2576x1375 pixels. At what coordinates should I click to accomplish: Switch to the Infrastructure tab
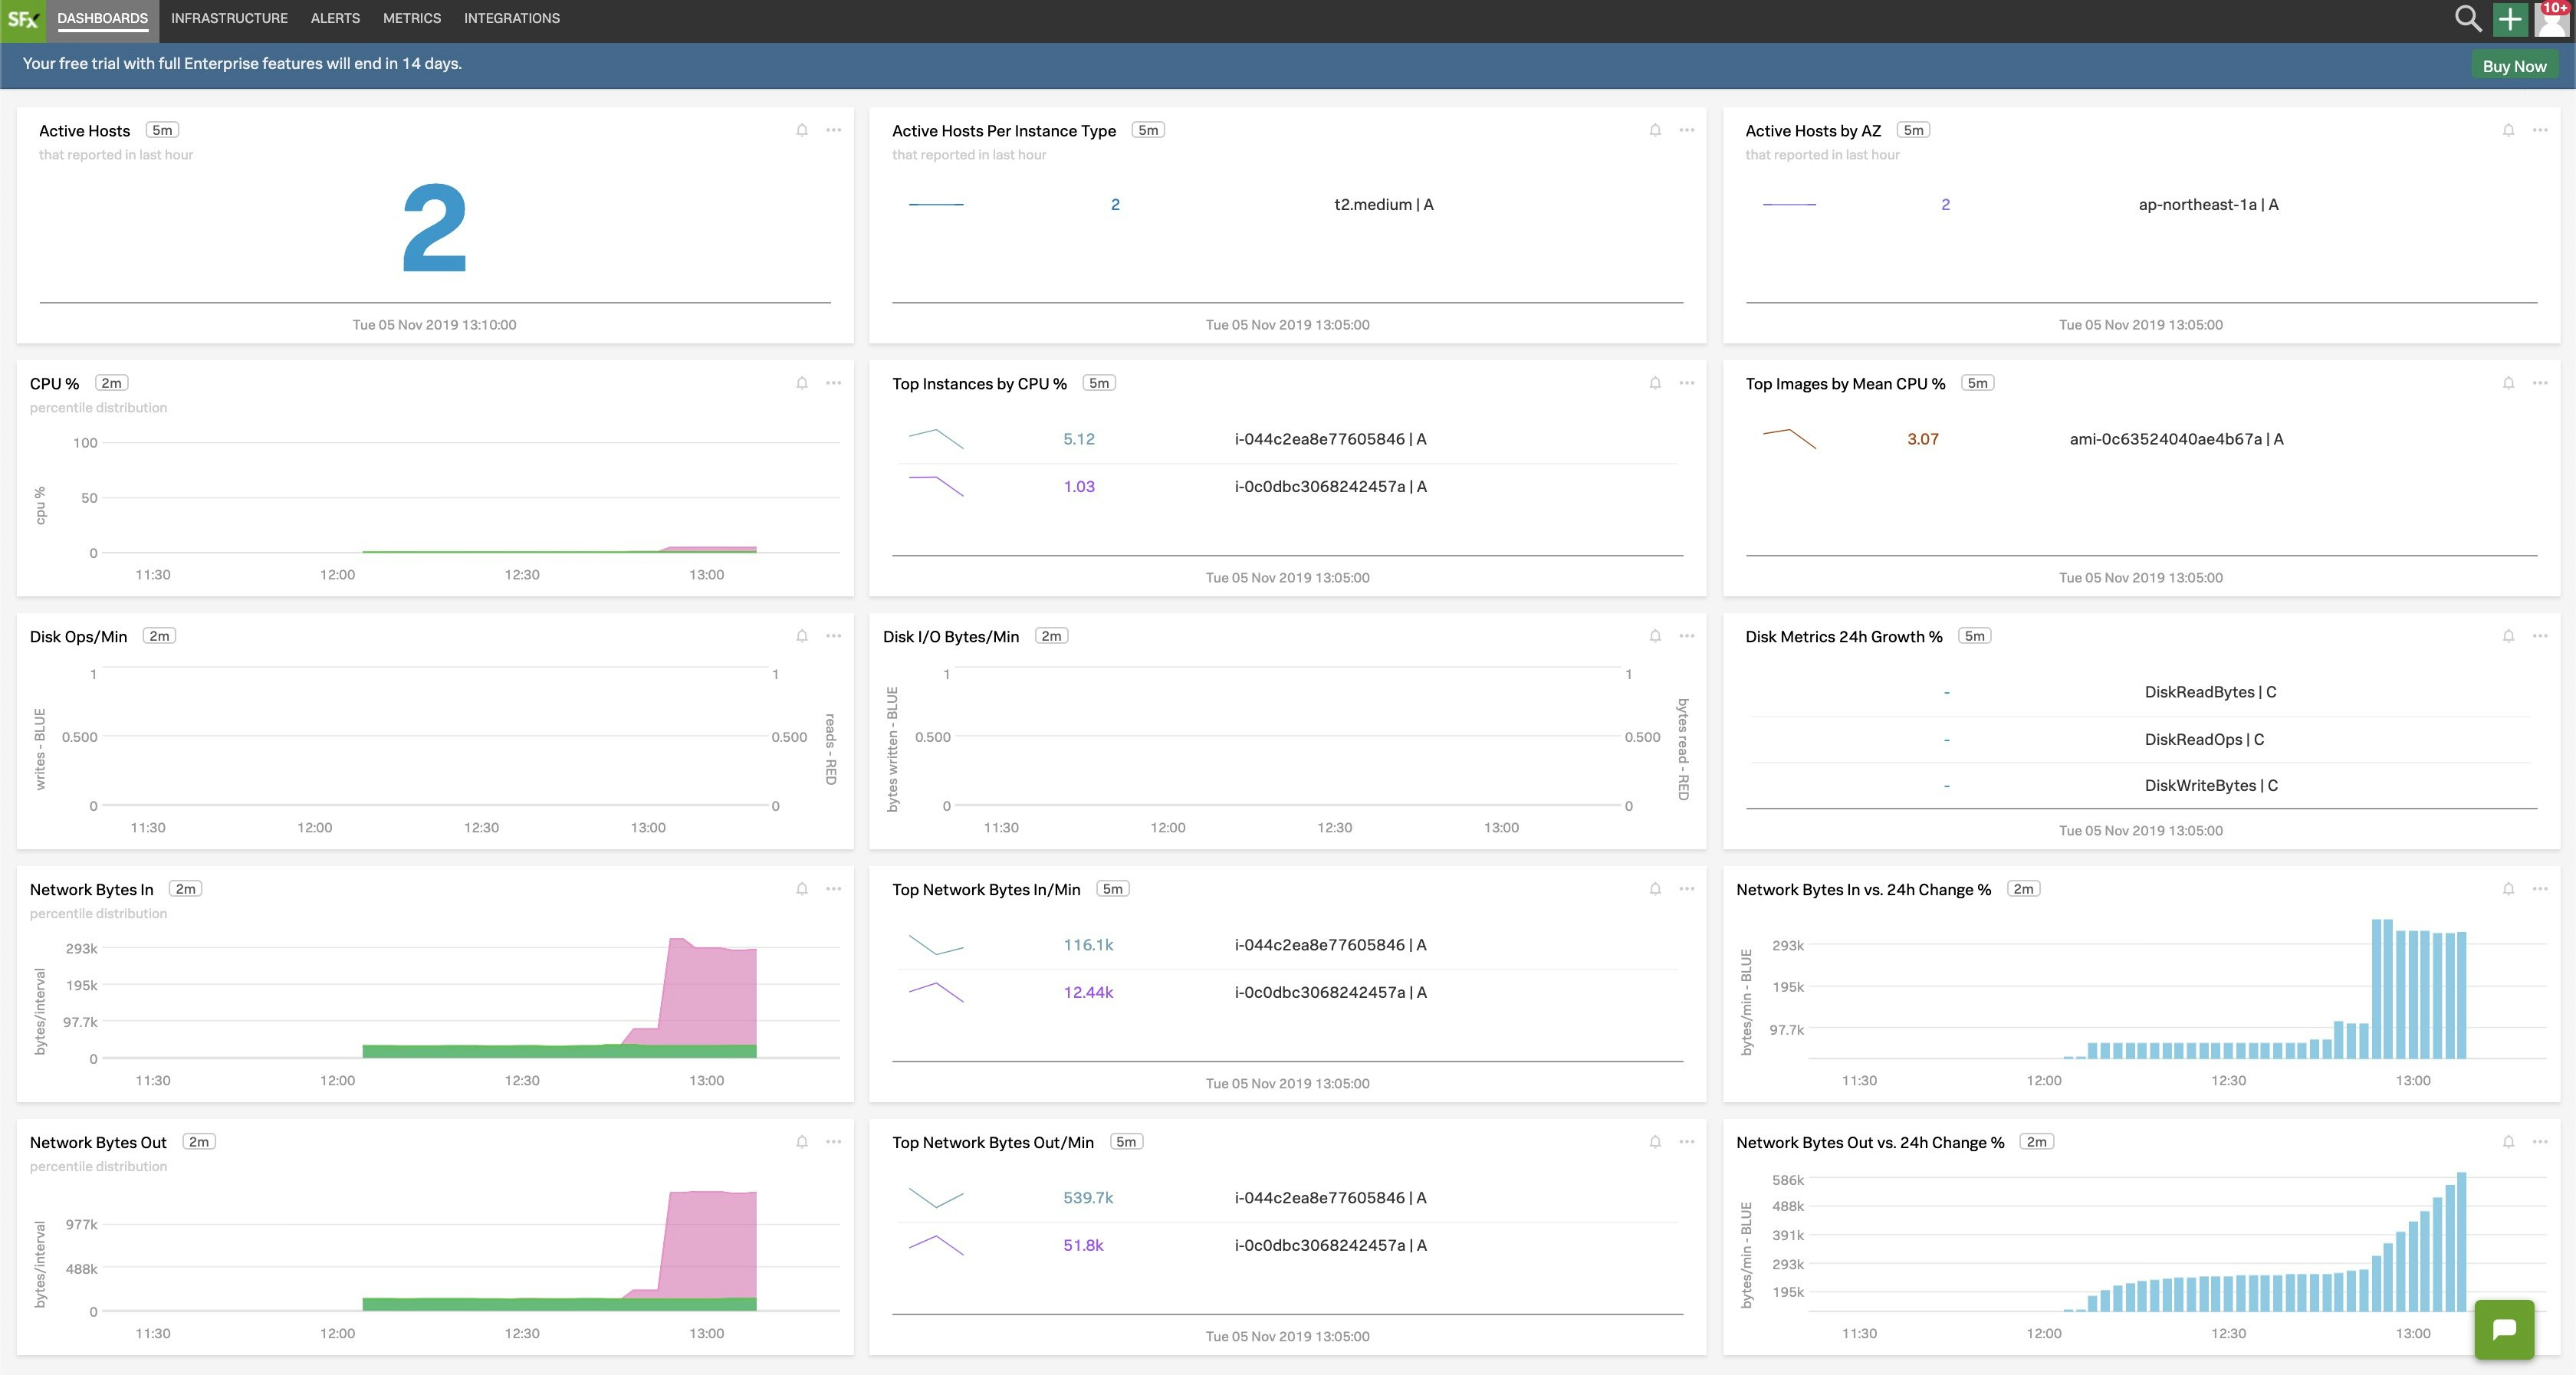point(229,19)
